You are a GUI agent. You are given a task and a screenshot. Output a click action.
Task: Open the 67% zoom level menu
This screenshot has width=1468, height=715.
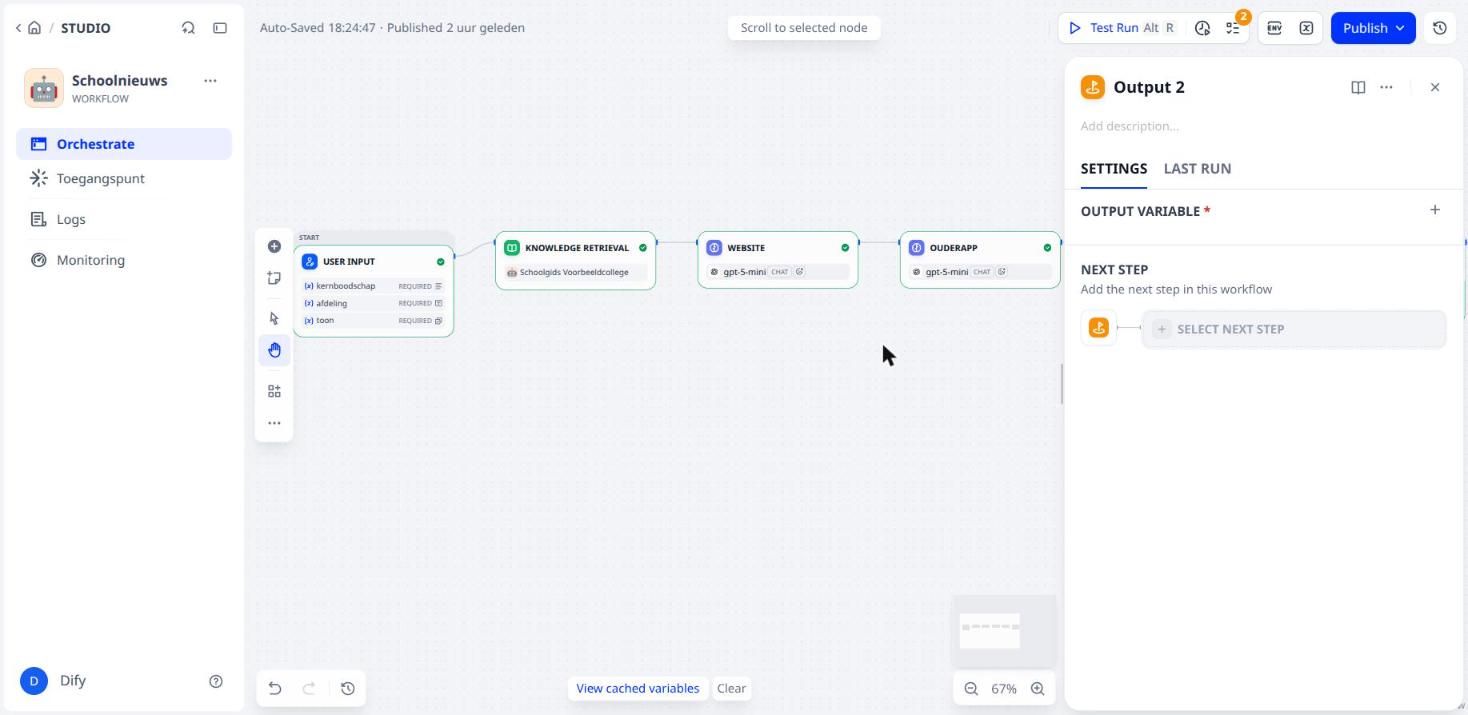coord(1004,688)
